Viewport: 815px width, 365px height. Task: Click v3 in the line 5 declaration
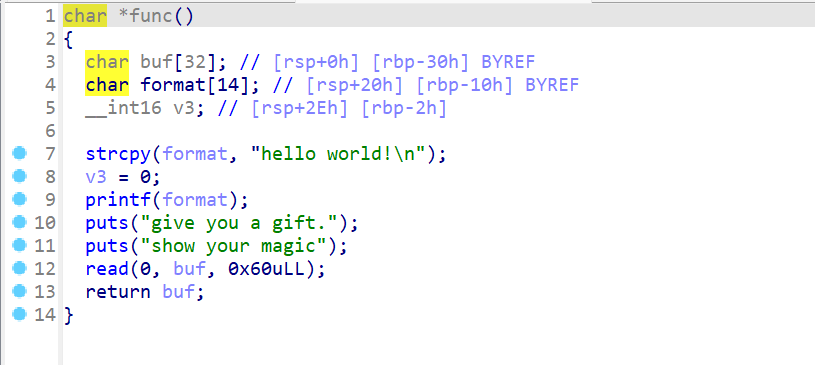[x=183, y=108]
